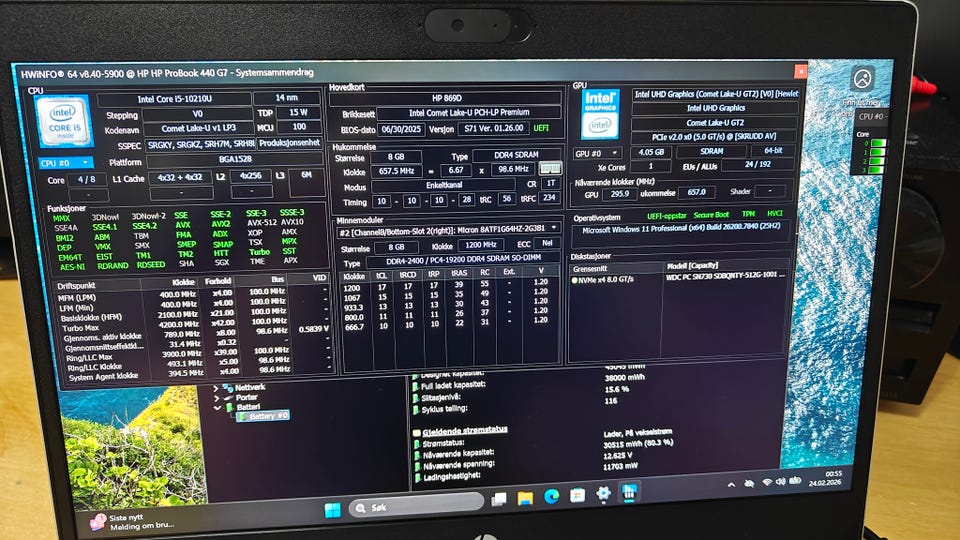Screen dimensions: 960x540
Task: Click the GPU memory size 4.05 GB
Action: coord(651,152)
